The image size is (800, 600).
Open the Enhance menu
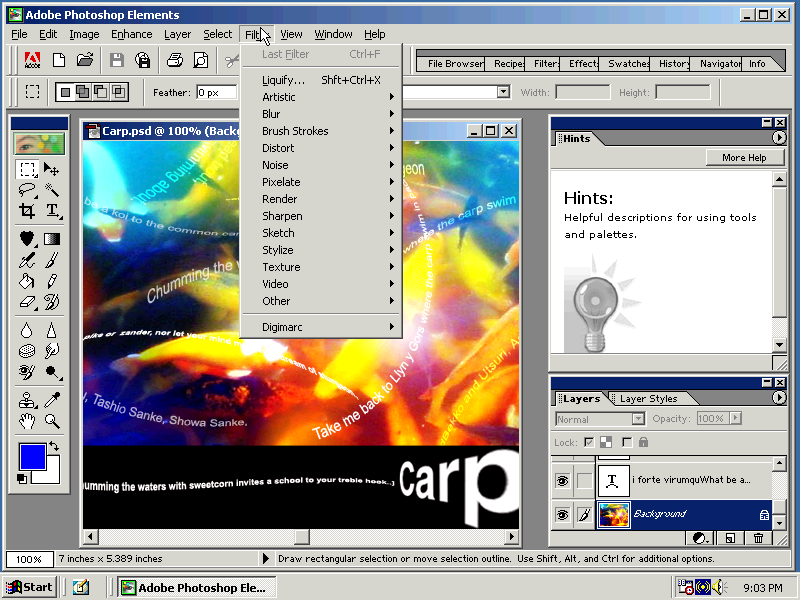tap(132, 34)
